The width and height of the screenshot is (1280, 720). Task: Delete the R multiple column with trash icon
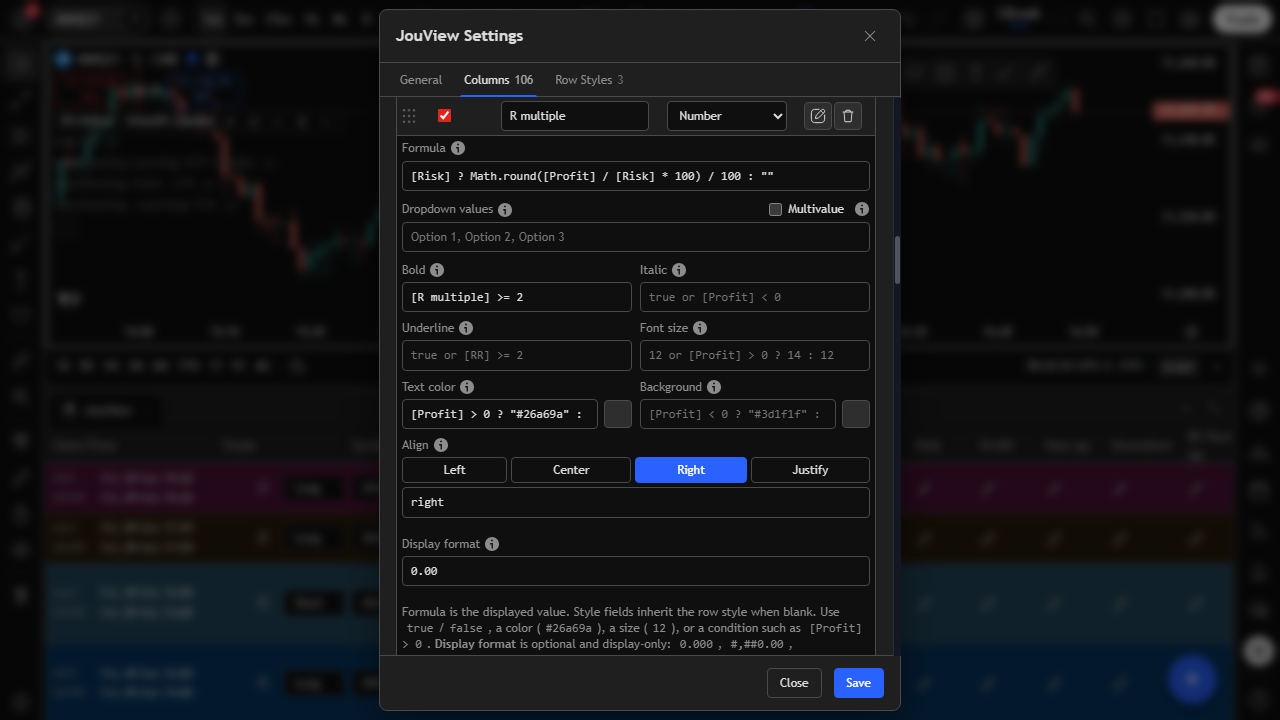point(848,116)
